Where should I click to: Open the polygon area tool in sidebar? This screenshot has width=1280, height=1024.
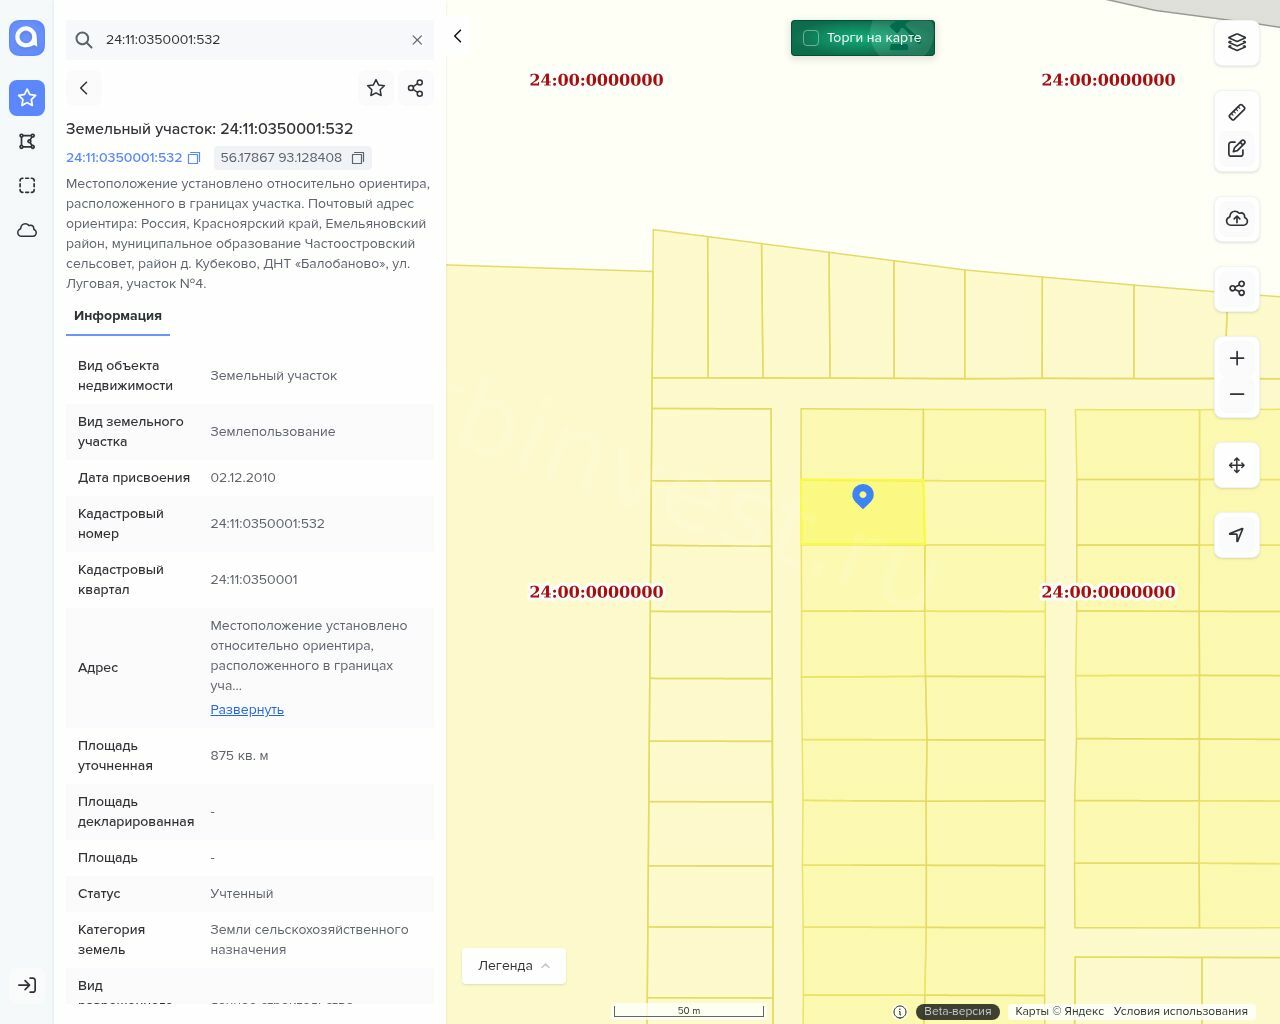pos(27,142)
